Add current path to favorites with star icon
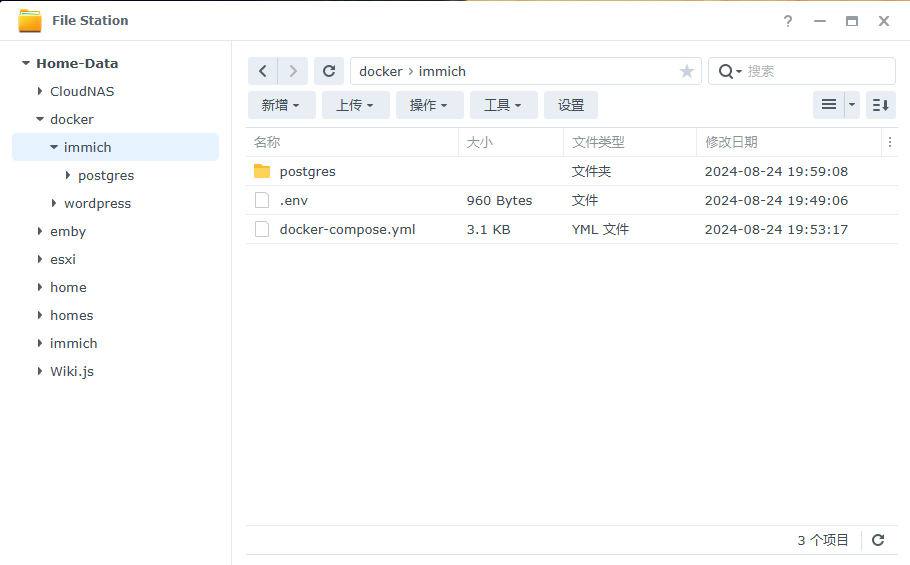The image size is (910, 565). (x=686, y=71)
